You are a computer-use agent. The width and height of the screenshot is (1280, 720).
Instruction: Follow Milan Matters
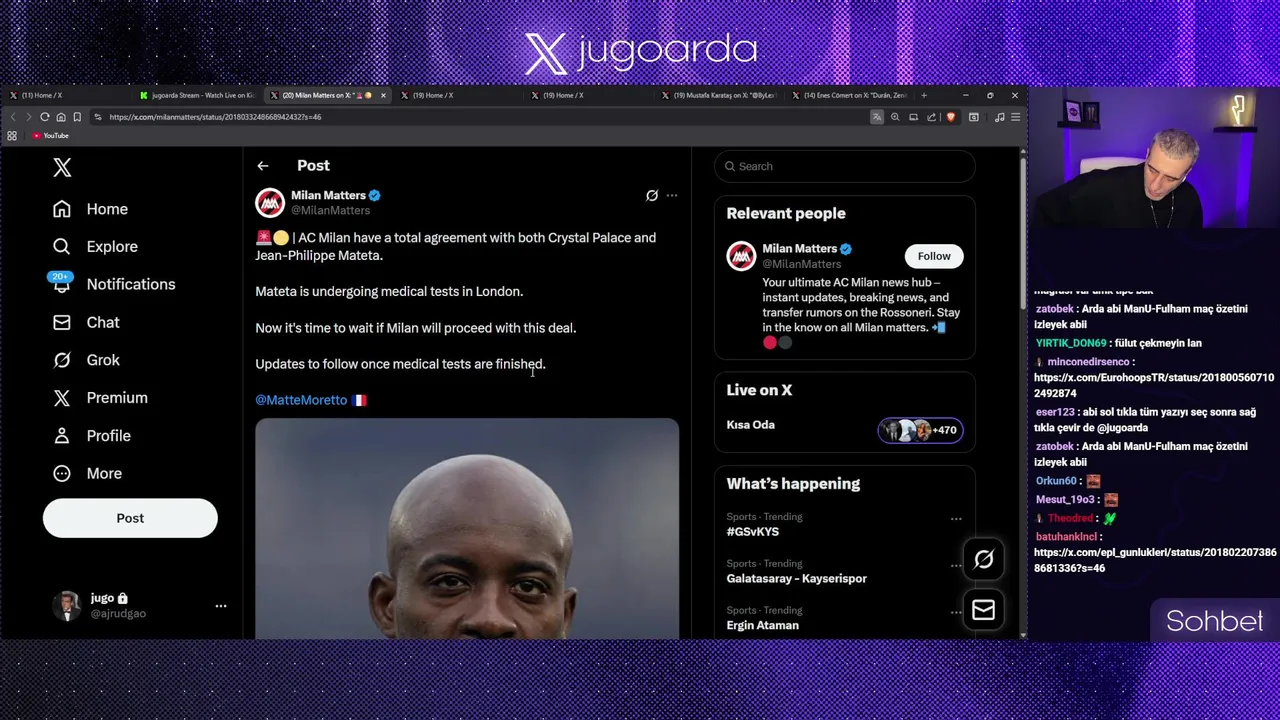(x=934, y=256)
